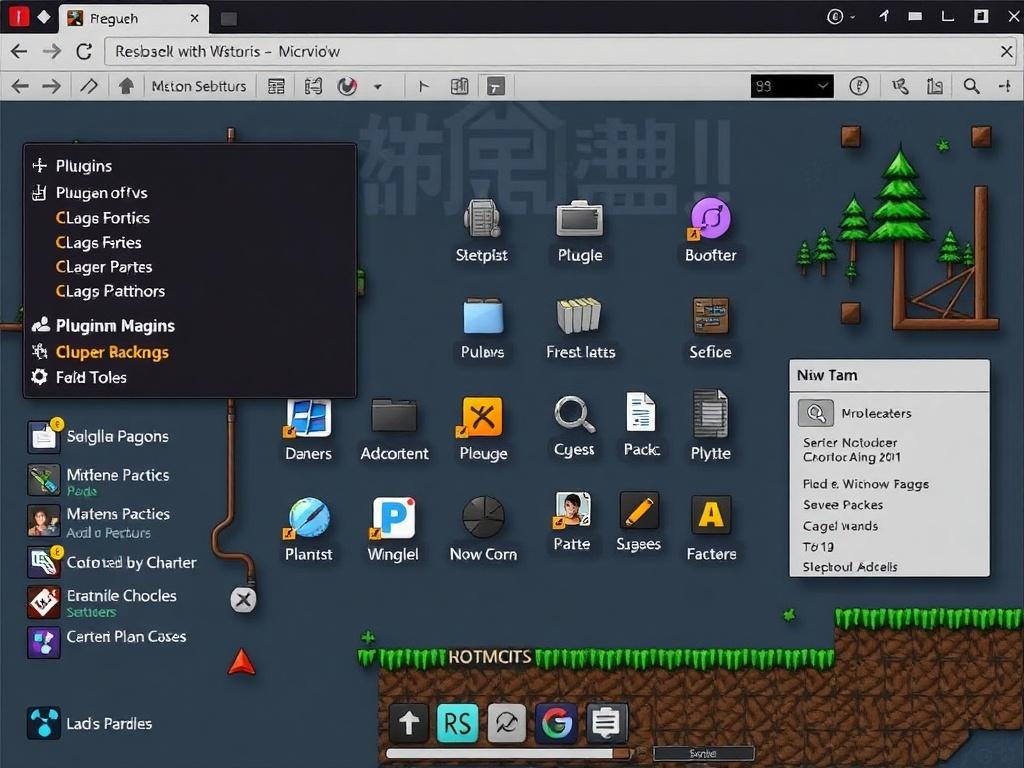The height and width of the screenshot is (768, 1024).
Task: Open Eratnile Chocles sidebar item
Action: (x=103, y=602)
